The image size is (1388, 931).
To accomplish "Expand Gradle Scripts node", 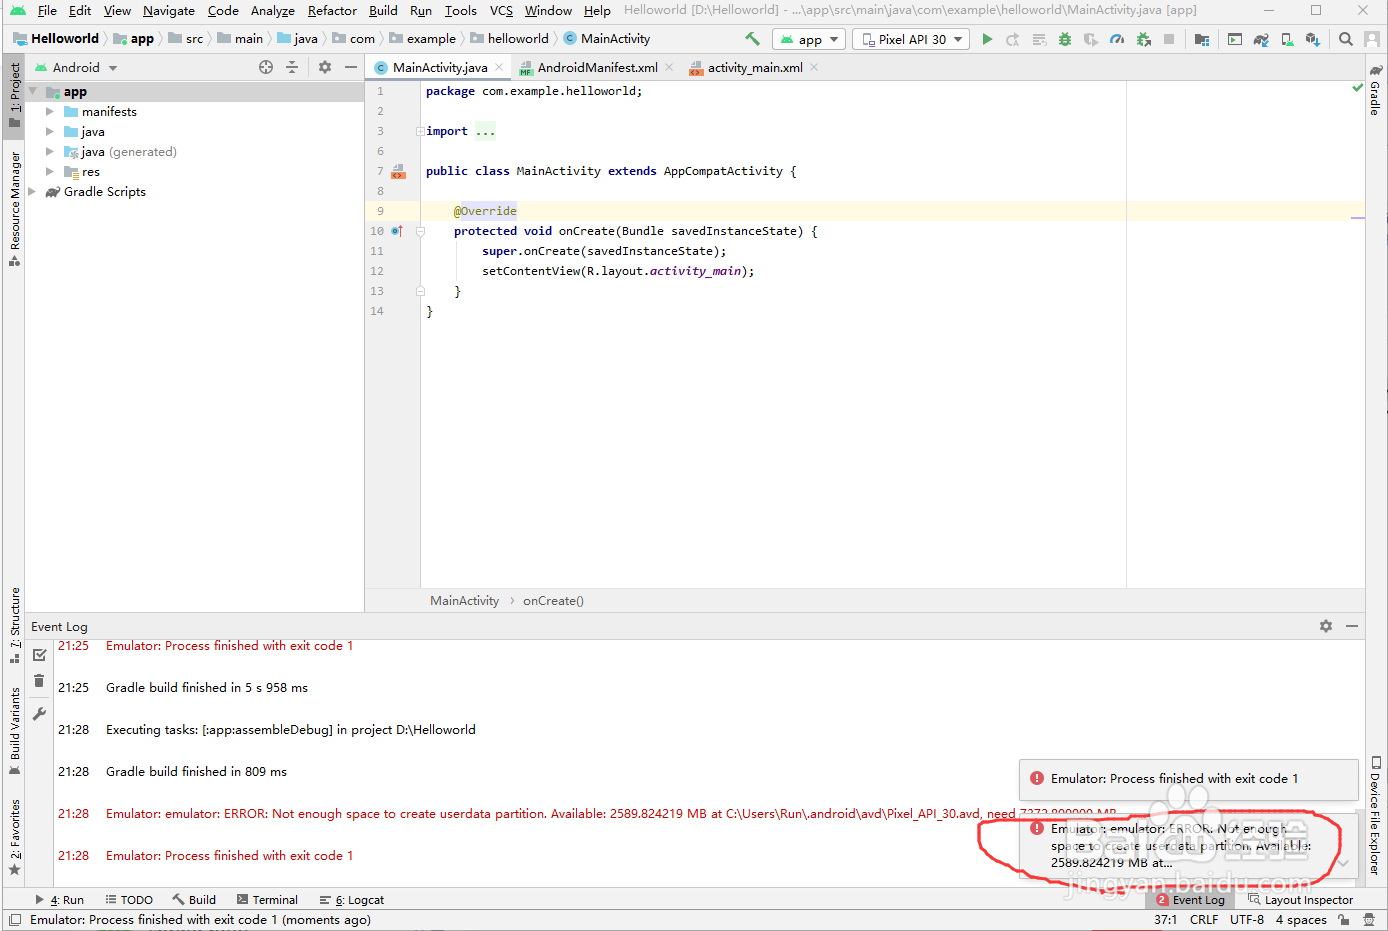I will pyautogui.click(x=32, y=192).
